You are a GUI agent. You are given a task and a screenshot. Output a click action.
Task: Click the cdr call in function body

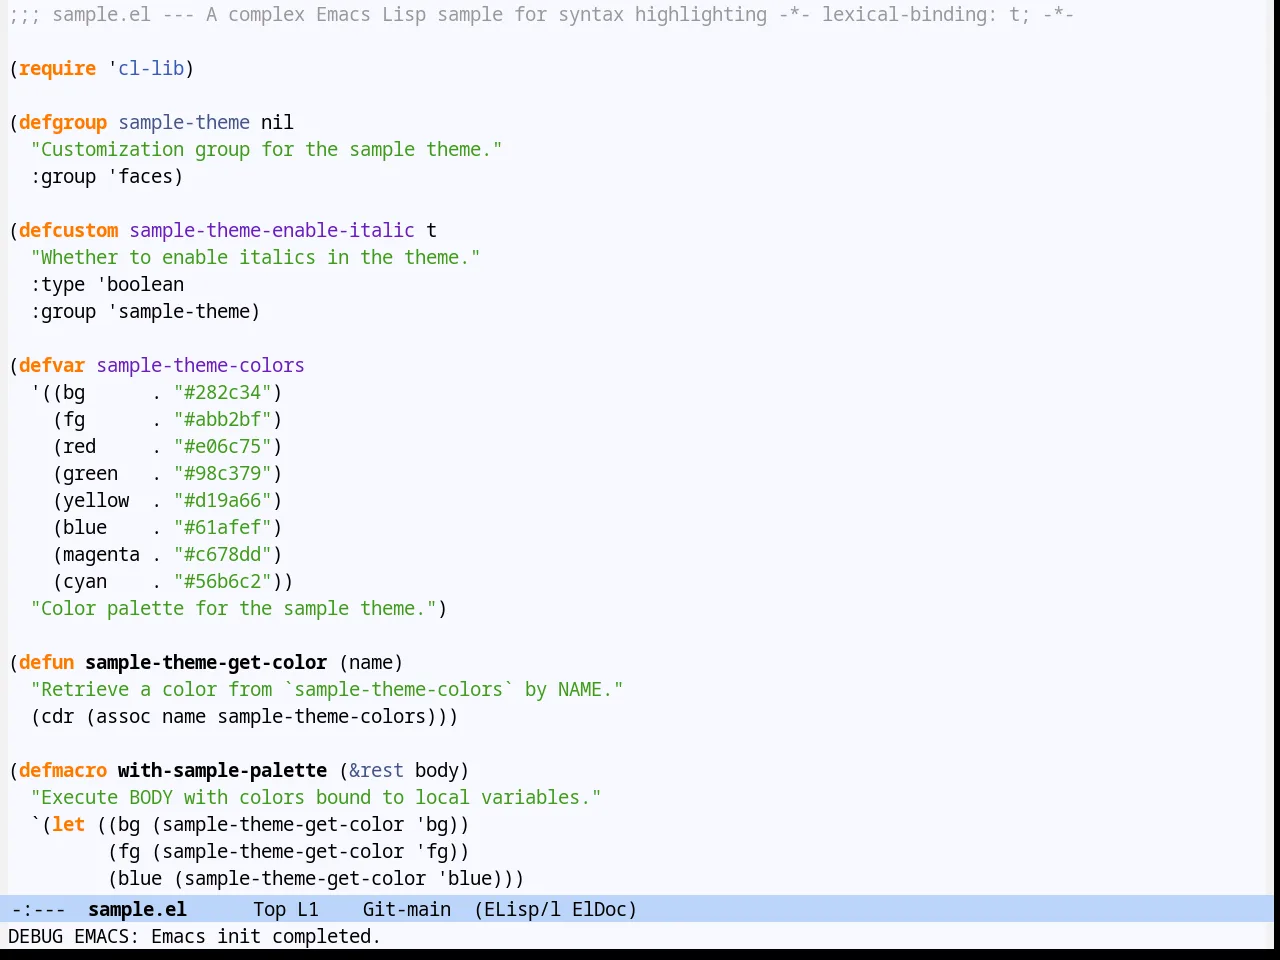[57, 716]
